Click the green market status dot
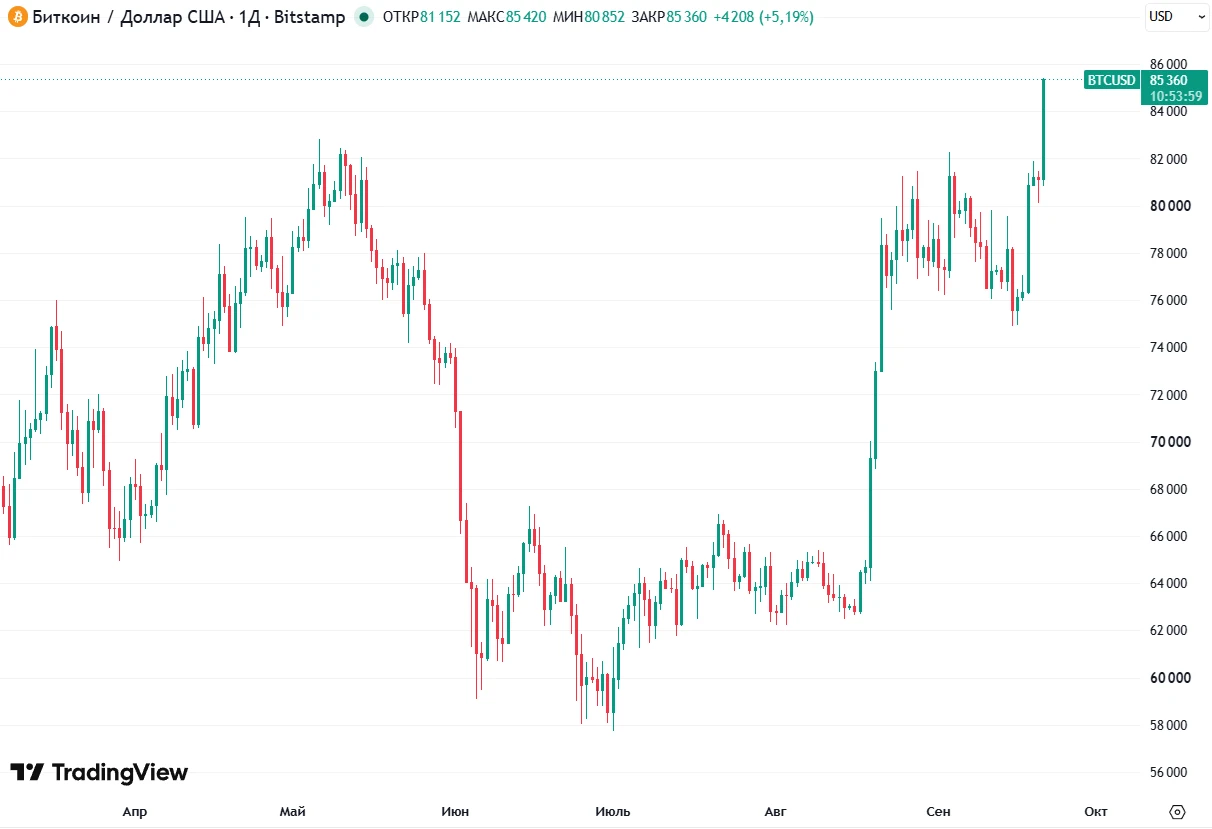Screen dimensions: 1212x829 pyautogui.click(x=364, y=17)
